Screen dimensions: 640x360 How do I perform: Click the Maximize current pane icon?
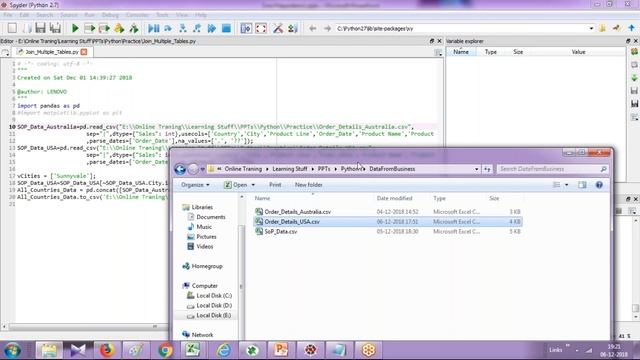point(246,28)
